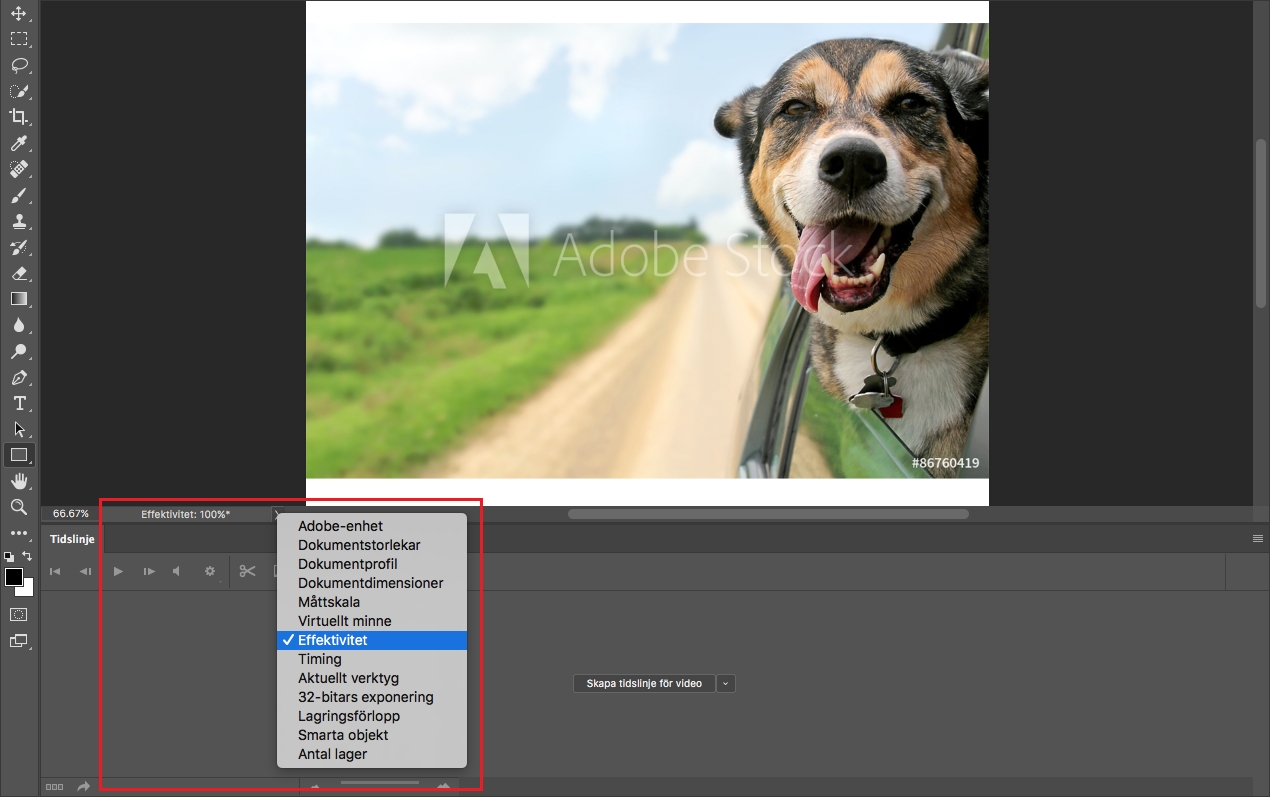
Task: Select the History Brush tool
Action: click(x=19, y=247)
